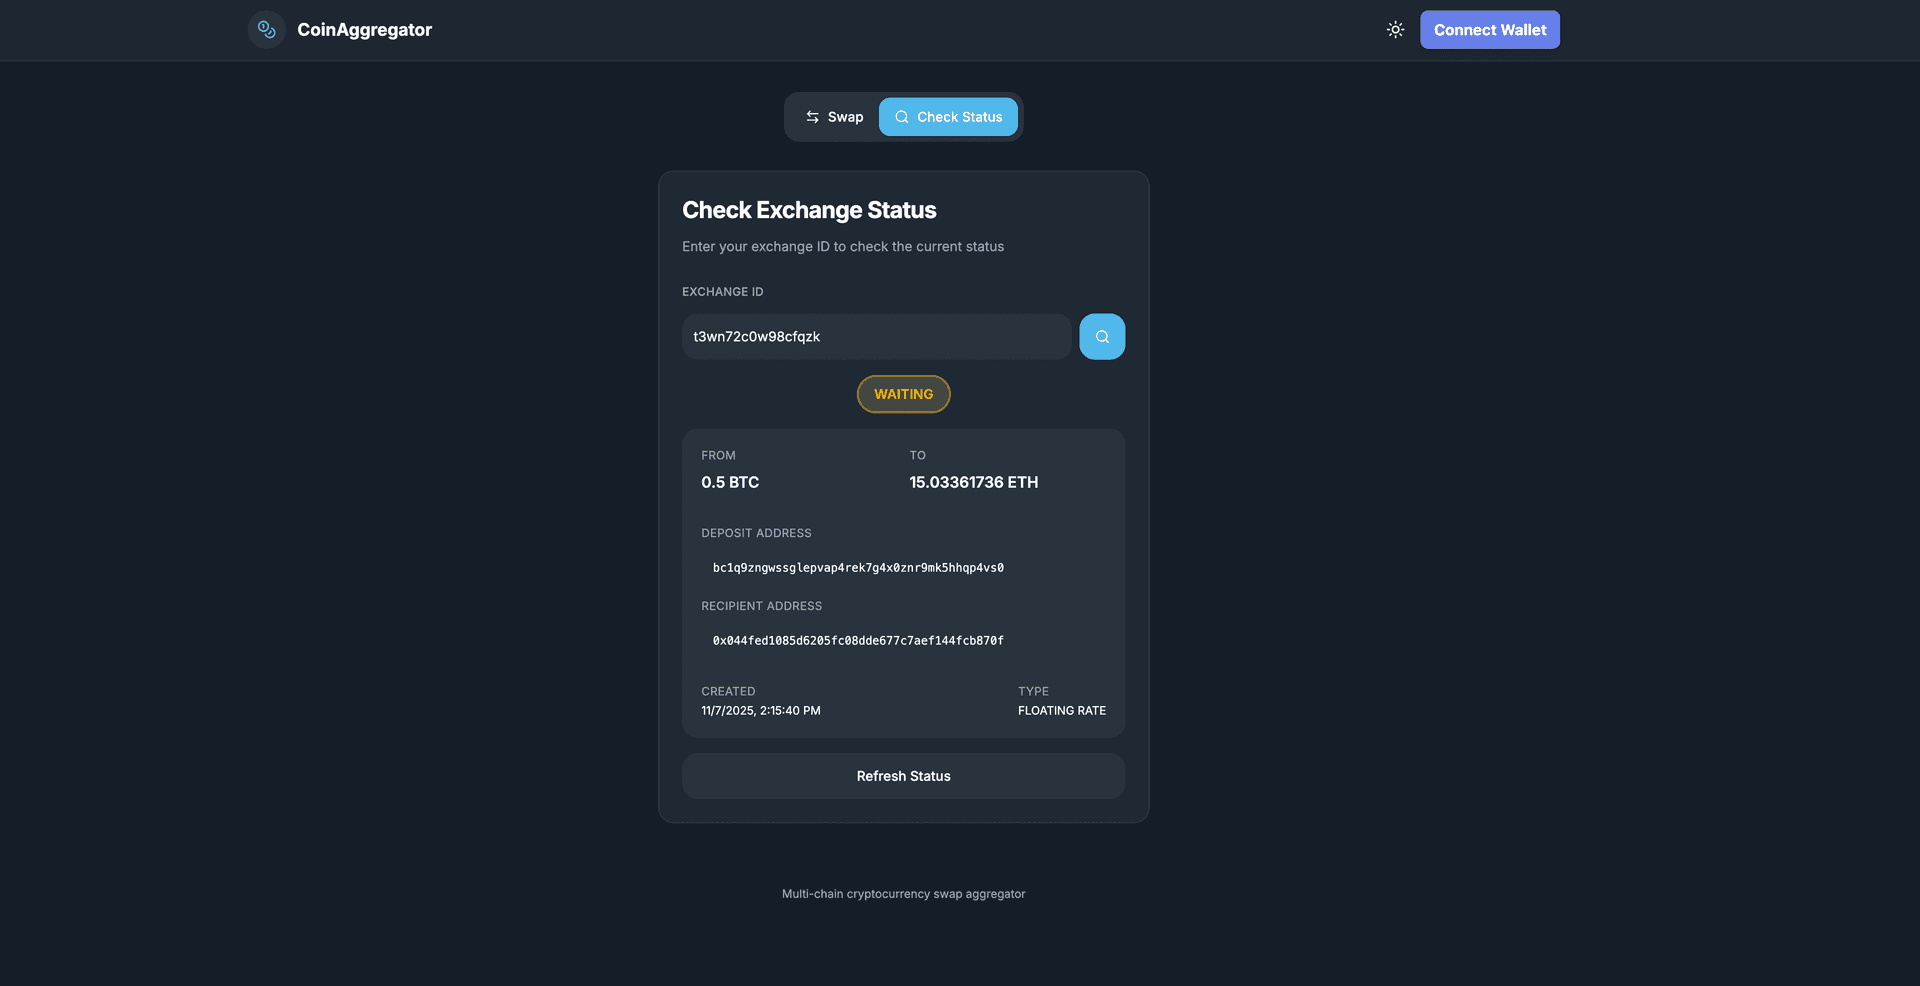Click the created timestamp 11/7/2025

click(x=760, y=711)
